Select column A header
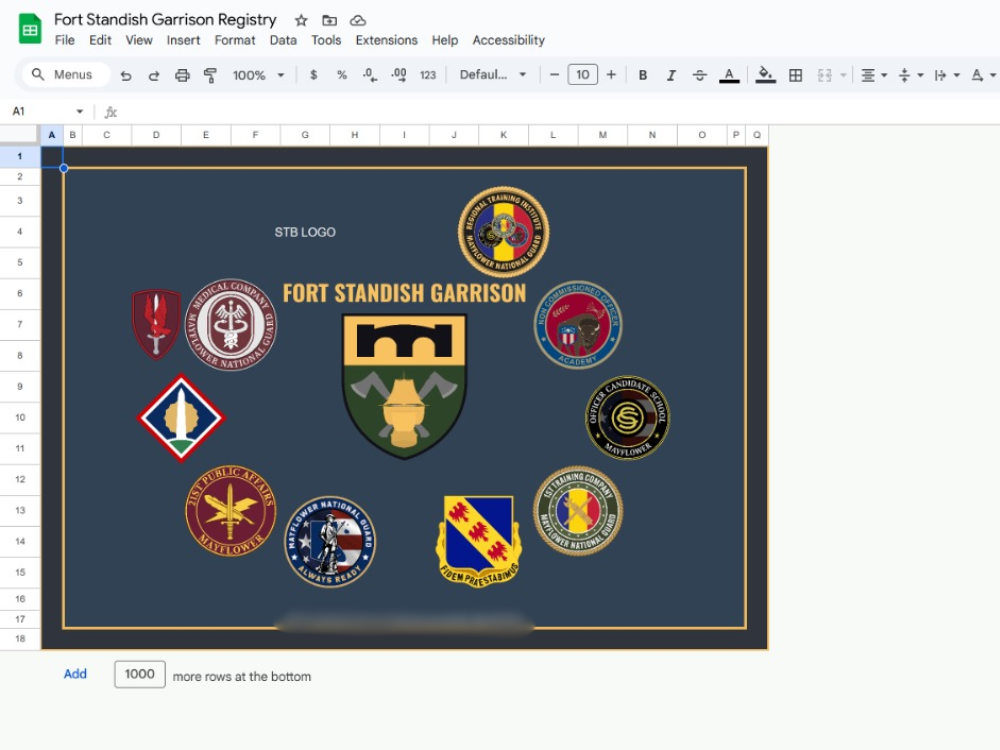Screen dimensions: 1000x750 coord(52,135)
